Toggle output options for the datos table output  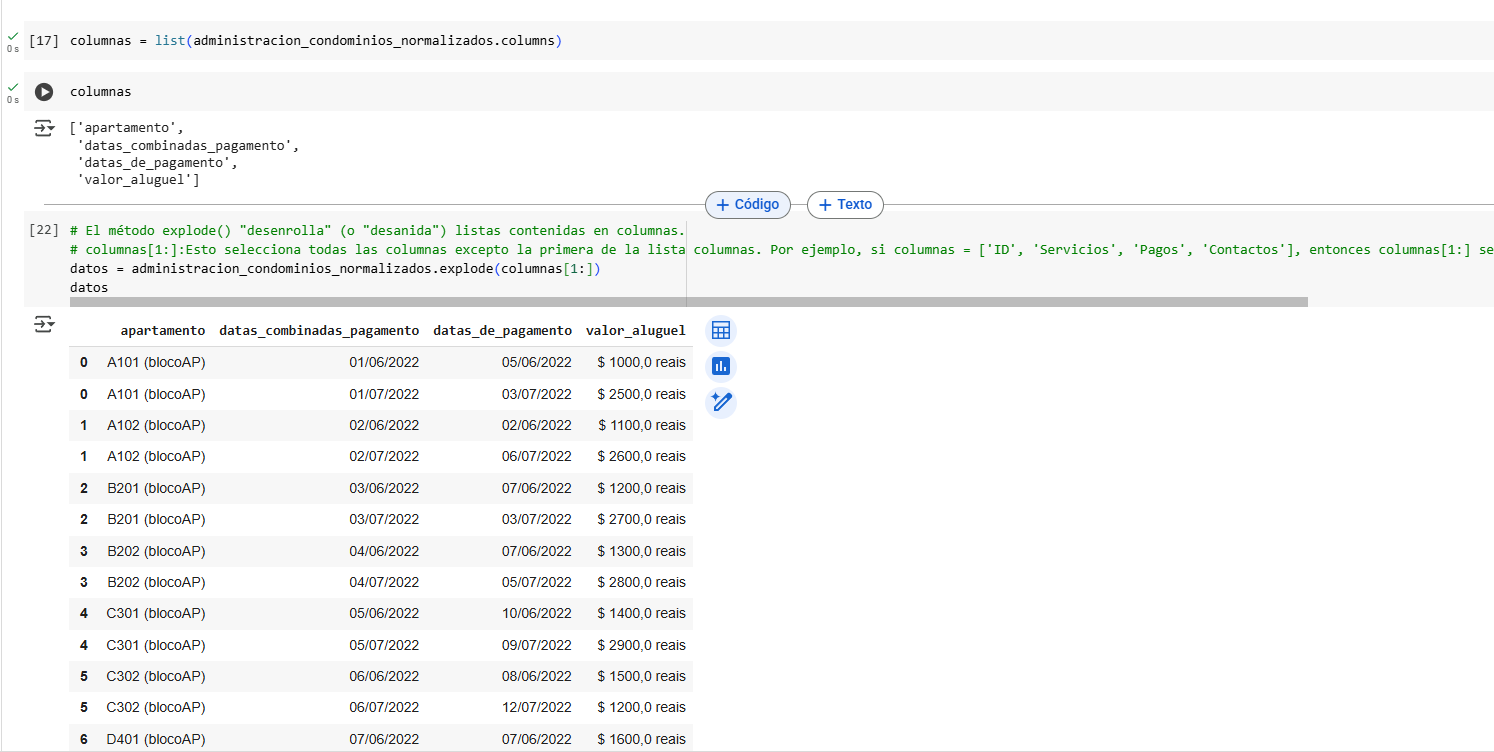44,324
